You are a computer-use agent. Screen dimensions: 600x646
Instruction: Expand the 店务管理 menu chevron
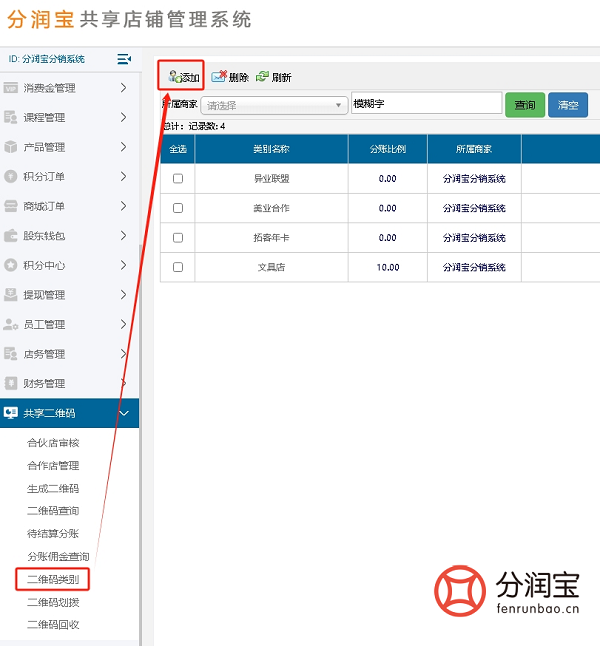click(x=123, y=354)
